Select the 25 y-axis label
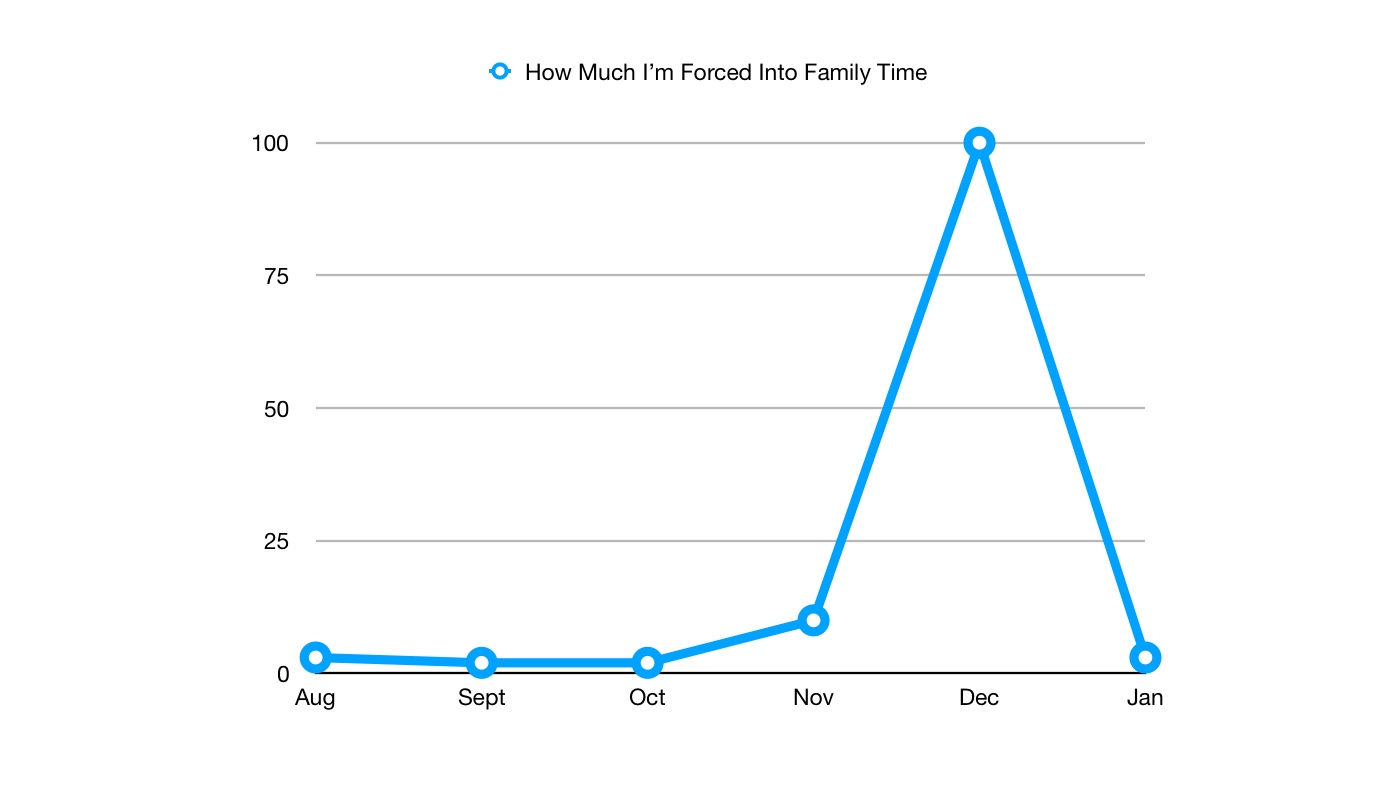The width and height of the screenshot is (1395, 793). point(276,541)
